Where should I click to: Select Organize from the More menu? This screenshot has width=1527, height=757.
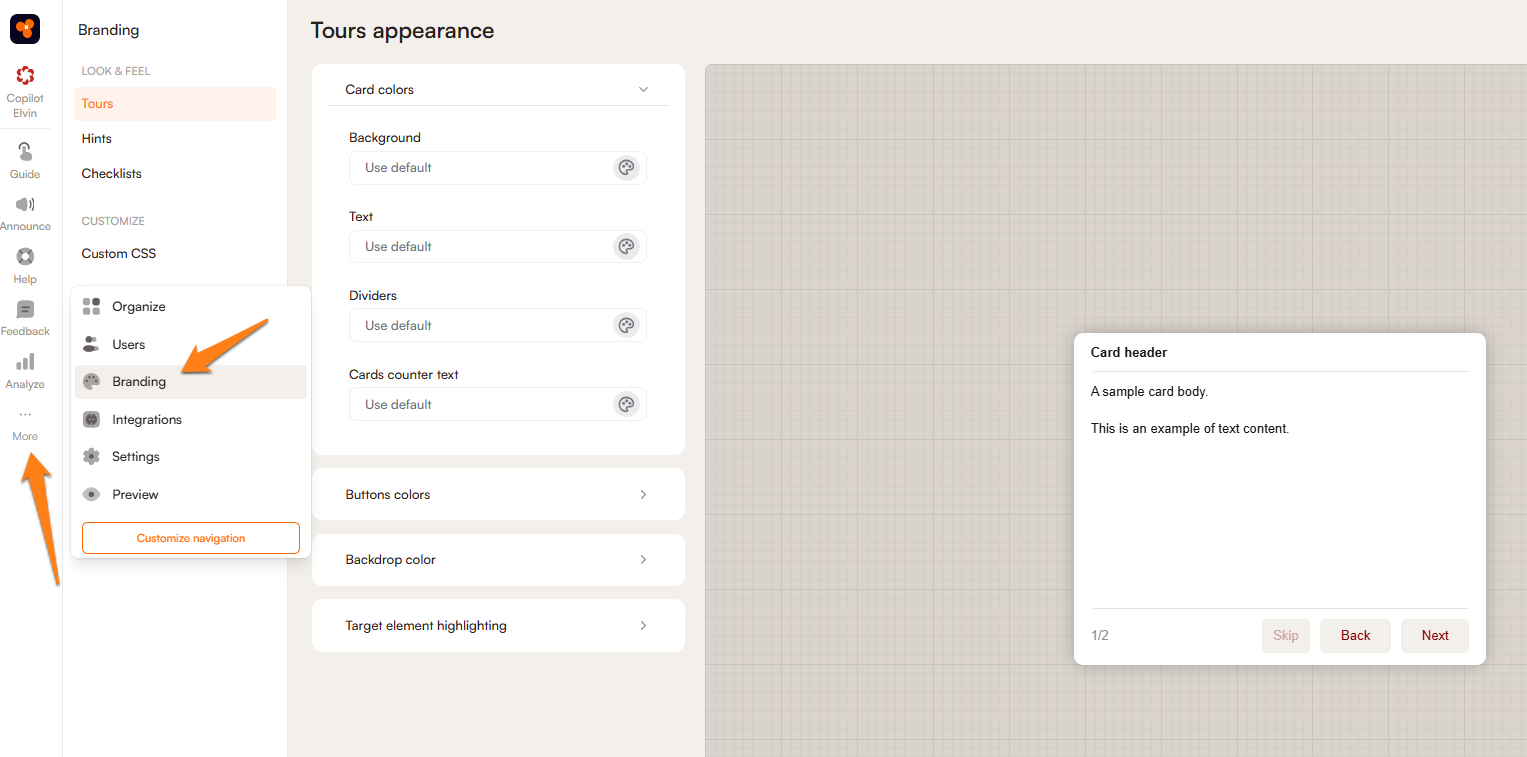[138, 307]
